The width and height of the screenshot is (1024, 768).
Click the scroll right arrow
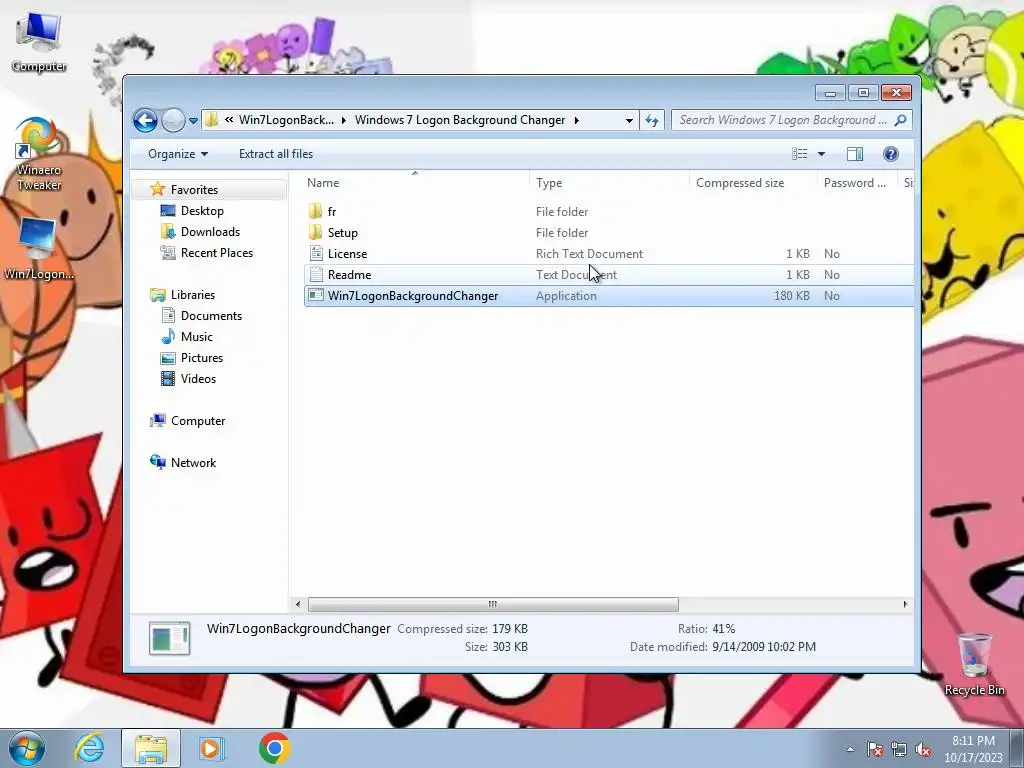pyautogui.click(x=905, y=604)
